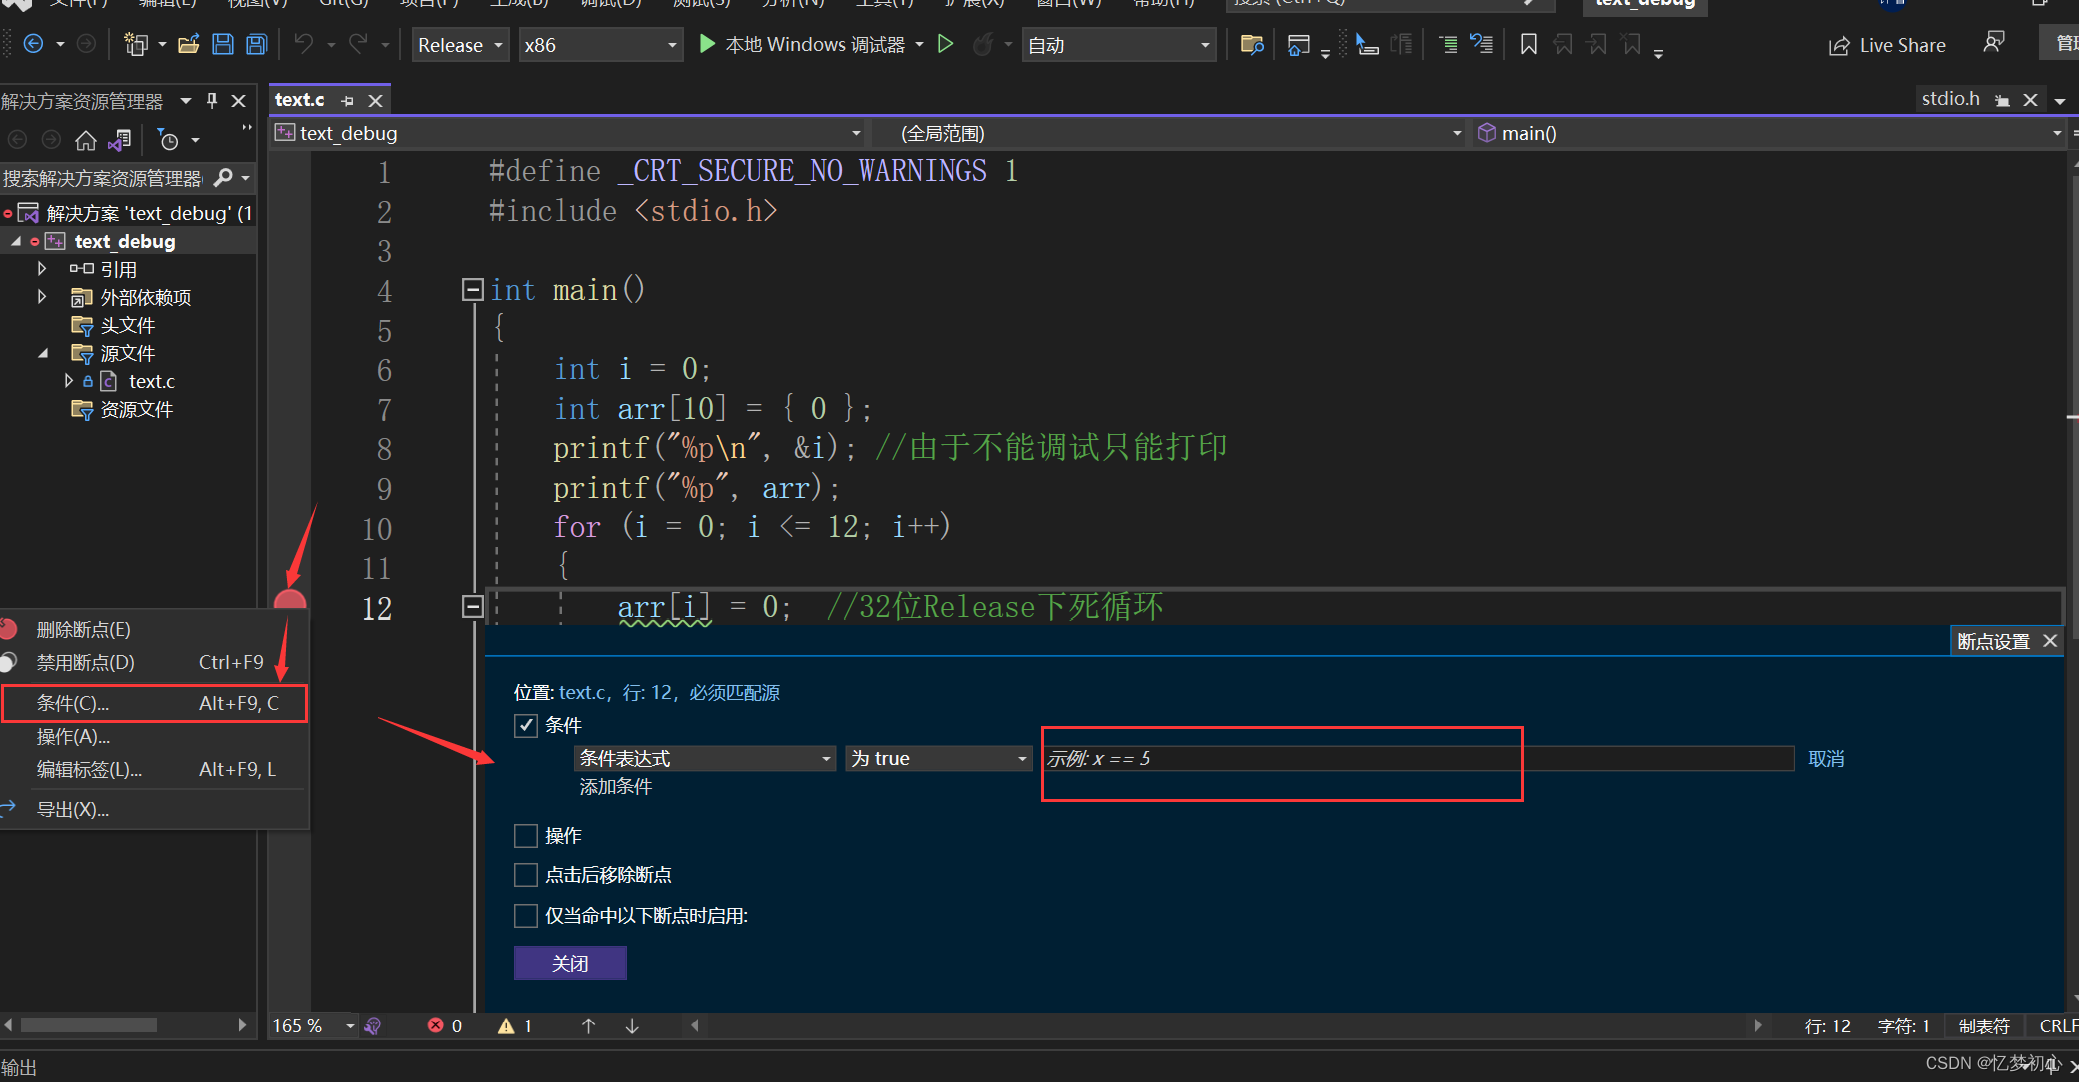Start without debugging using the outlined play icon
Screen dimensions: 2079x1082
tap(945, 44)
